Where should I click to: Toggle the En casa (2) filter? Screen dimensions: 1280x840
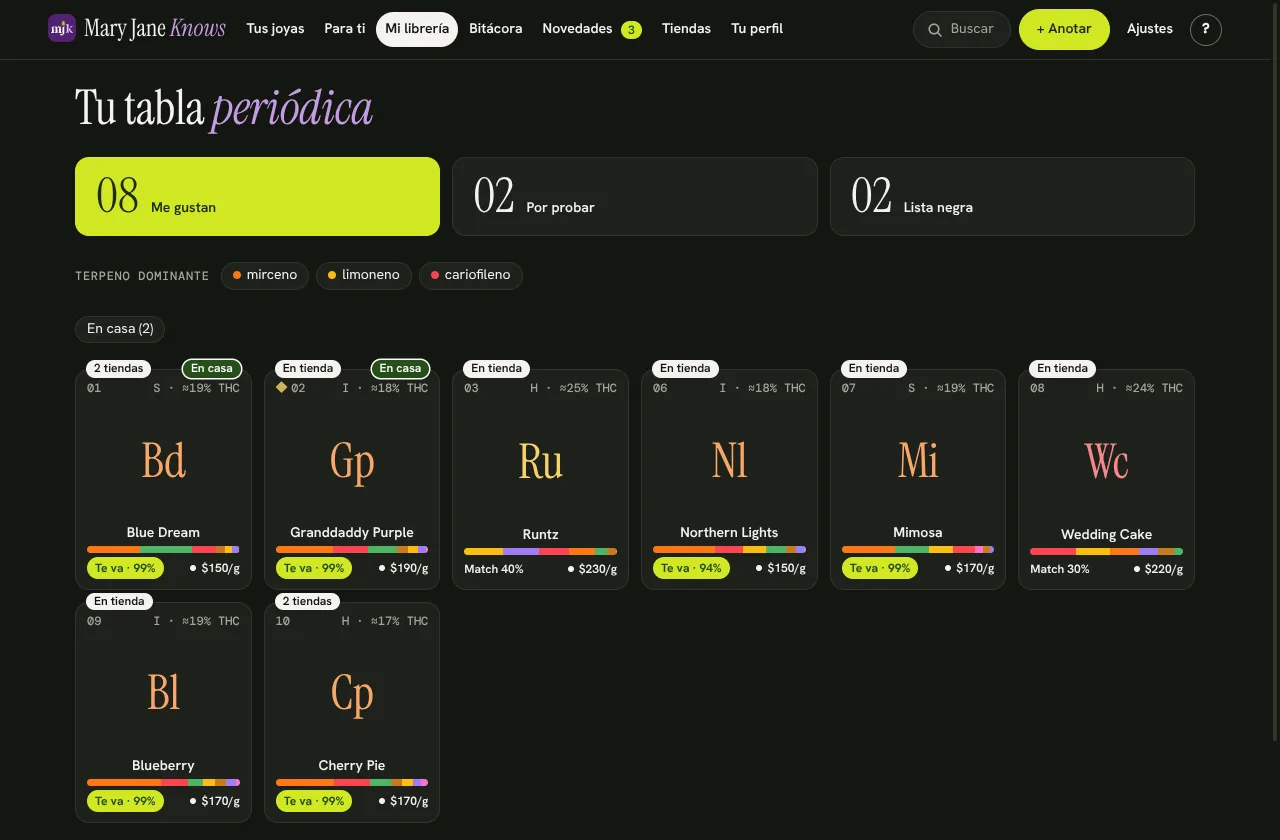[x=120, y=329]
